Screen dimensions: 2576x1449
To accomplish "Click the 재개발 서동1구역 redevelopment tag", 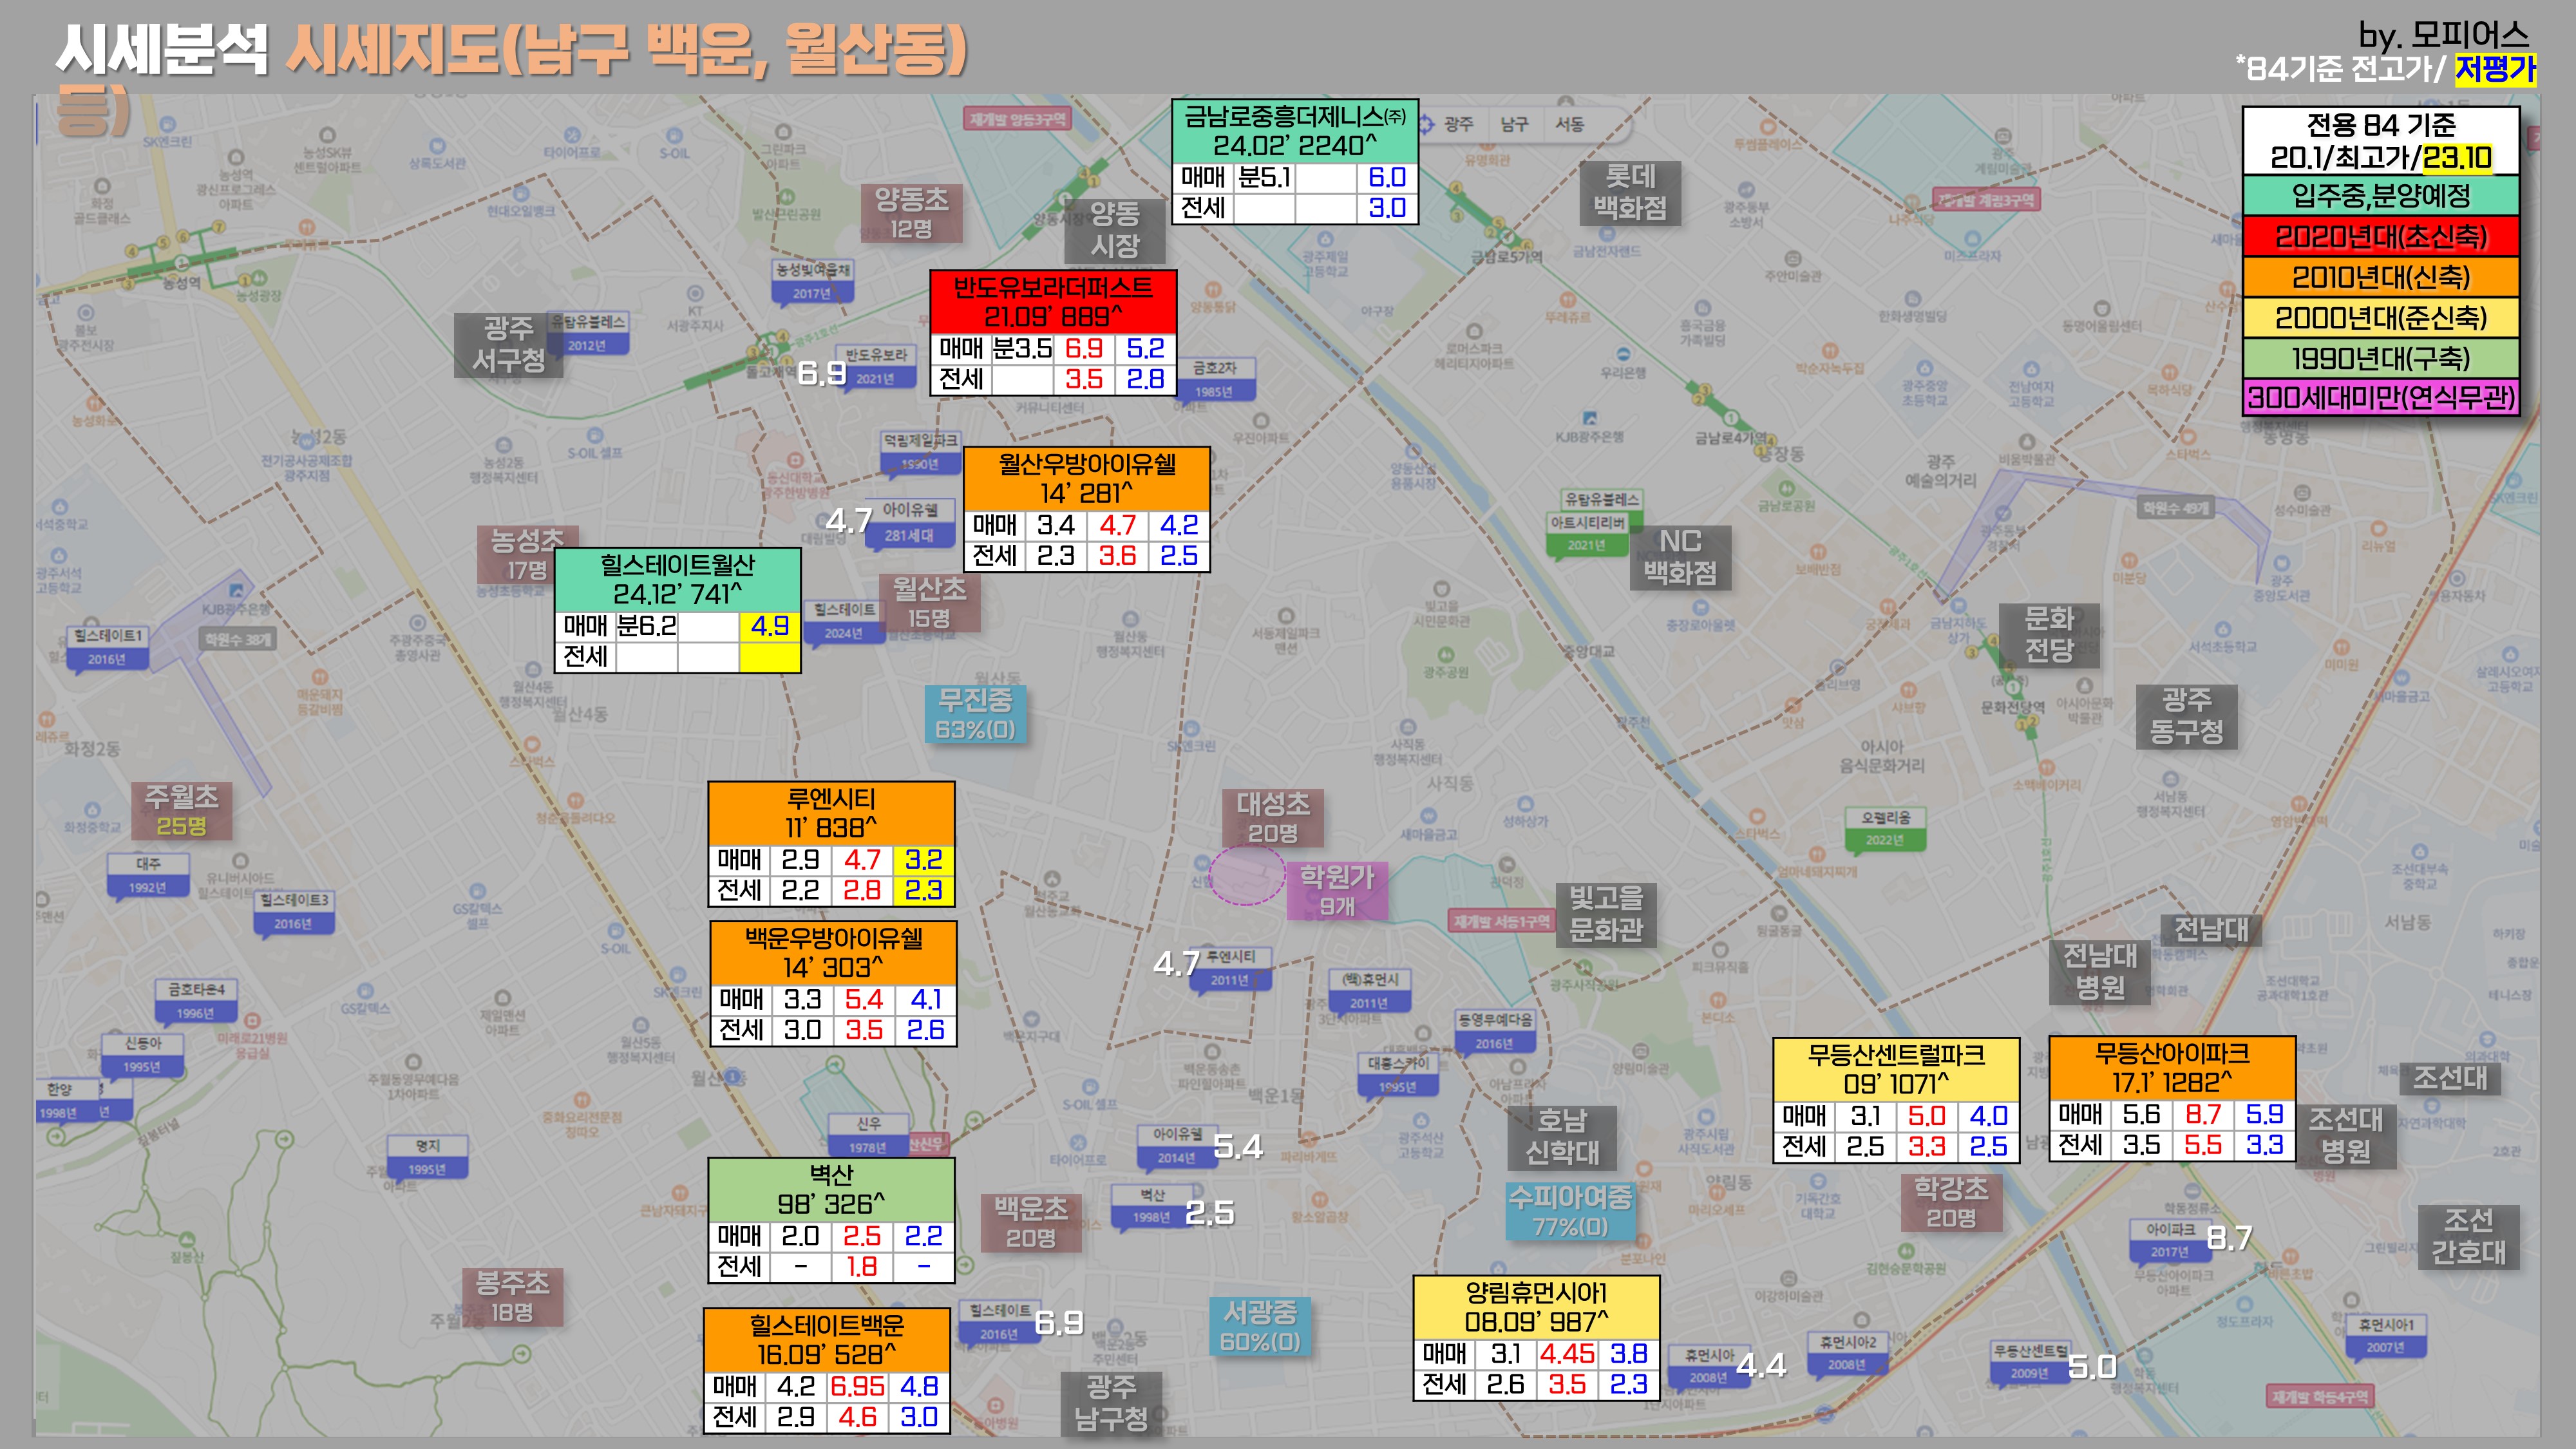I will [1501, 921].
